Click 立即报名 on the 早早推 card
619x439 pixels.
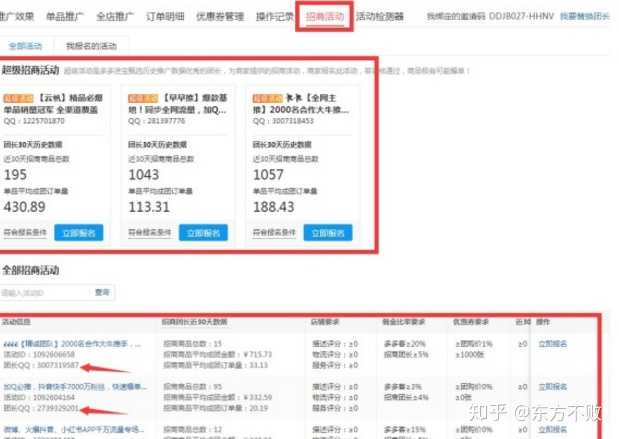[203, 233]
